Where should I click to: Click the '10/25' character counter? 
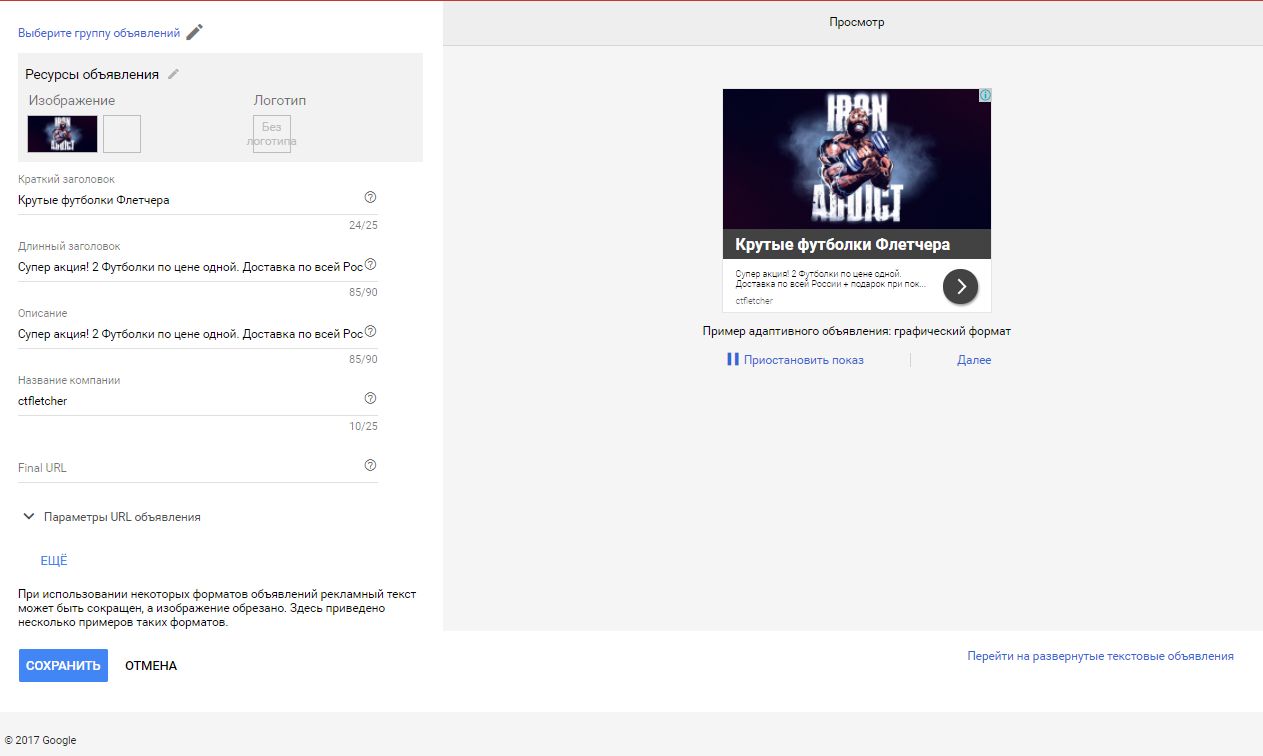click(363, 426)
